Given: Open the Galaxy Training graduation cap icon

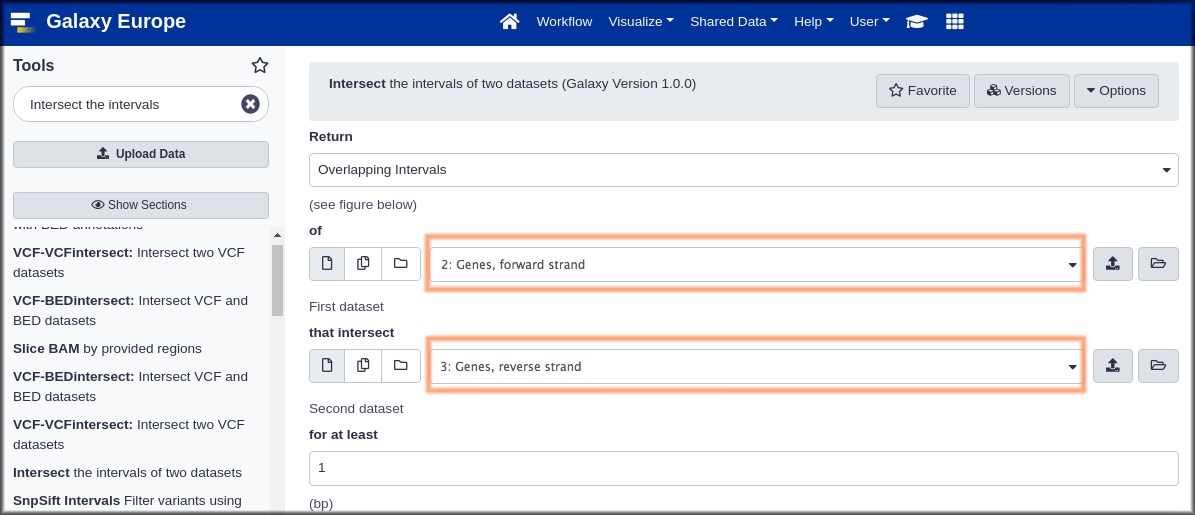Looking at the screenshot, I should (916, 21).
